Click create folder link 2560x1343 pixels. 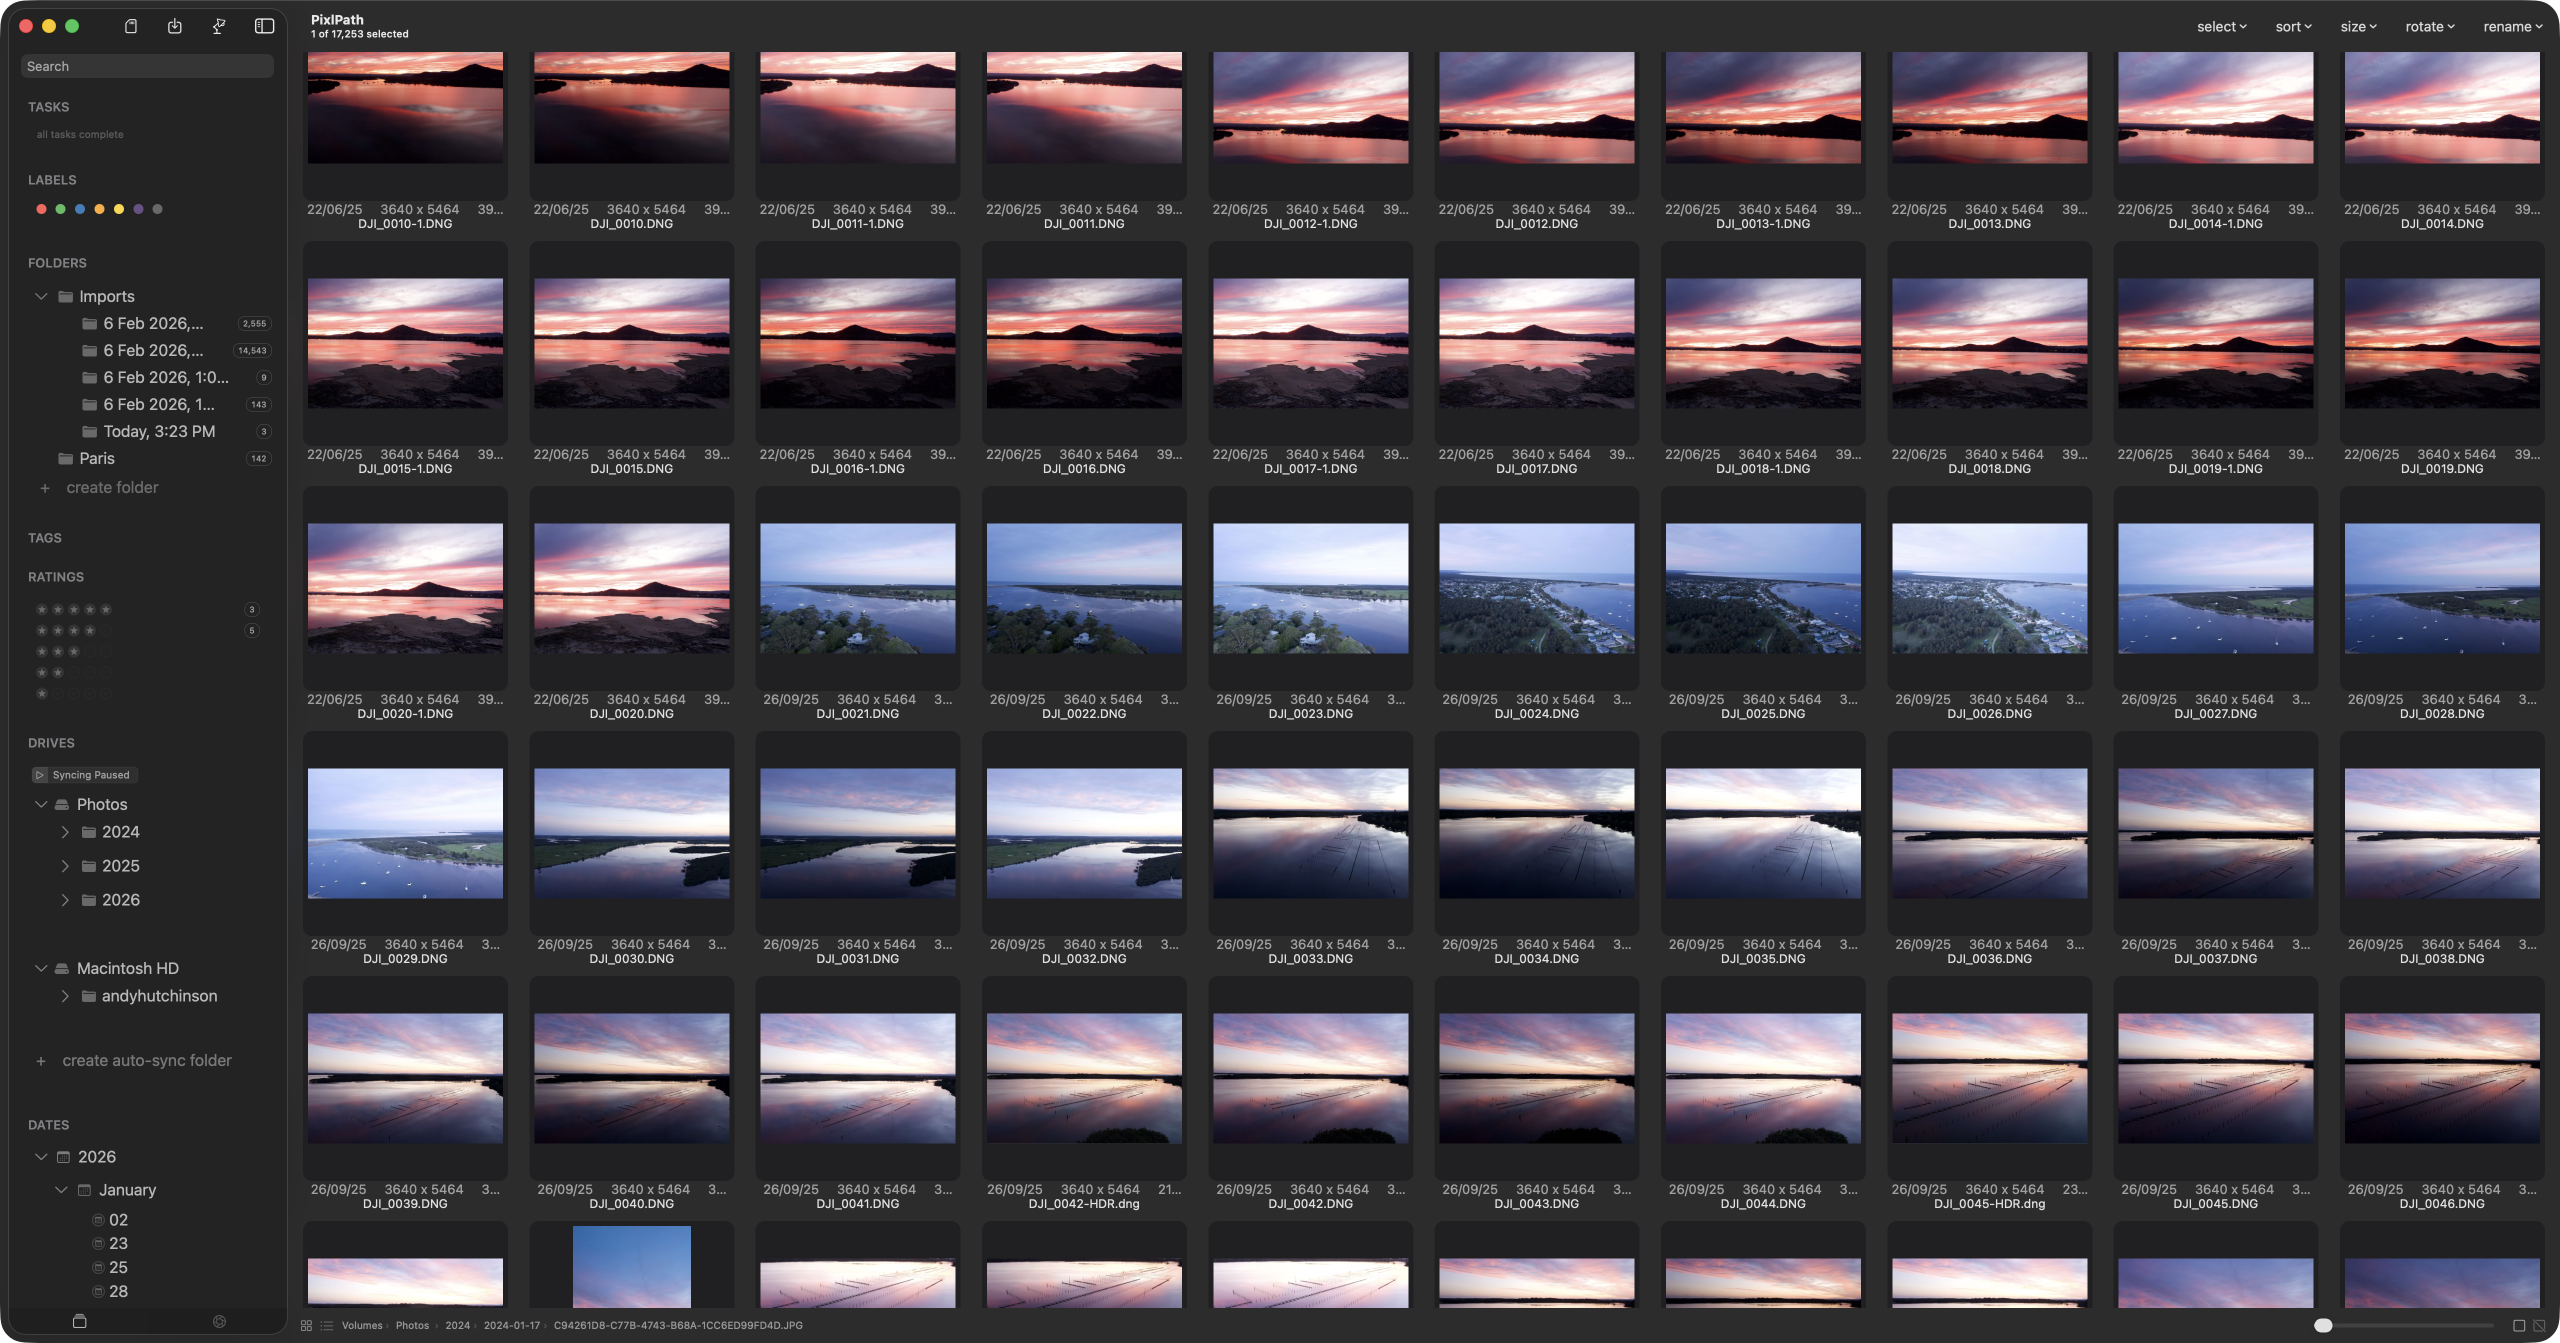112,487
